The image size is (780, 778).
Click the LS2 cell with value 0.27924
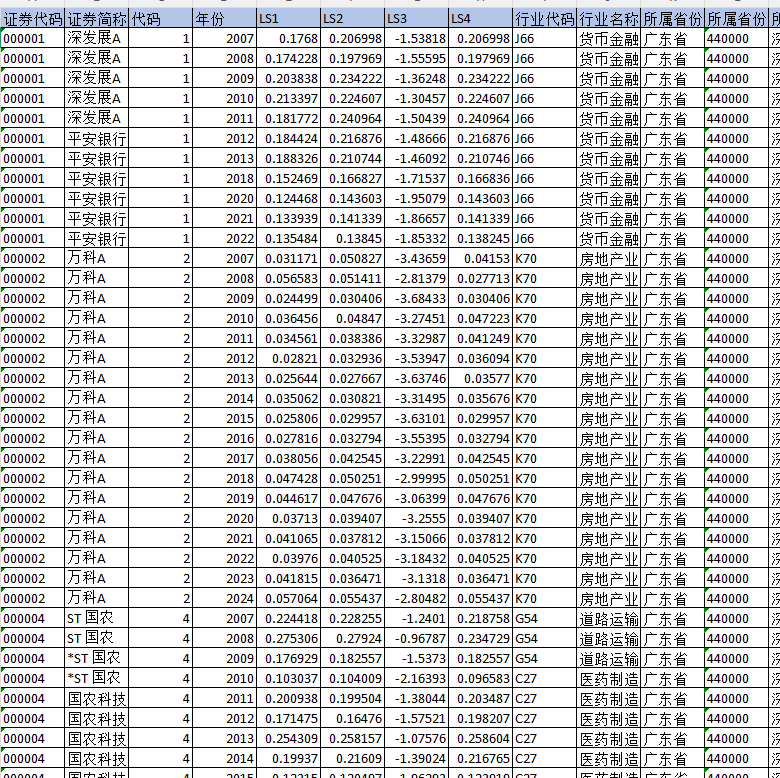352,639
